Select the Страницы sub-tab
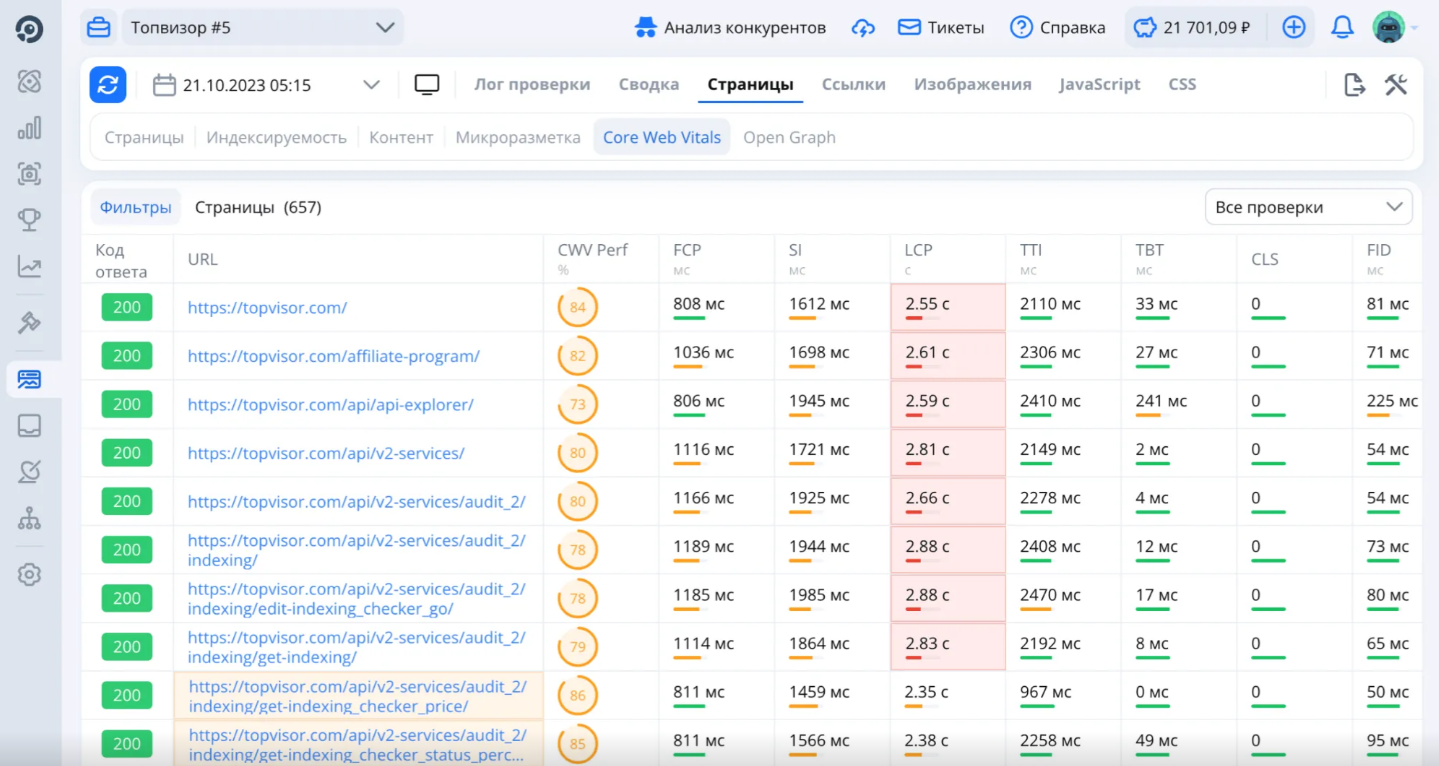 coord(144,137)
